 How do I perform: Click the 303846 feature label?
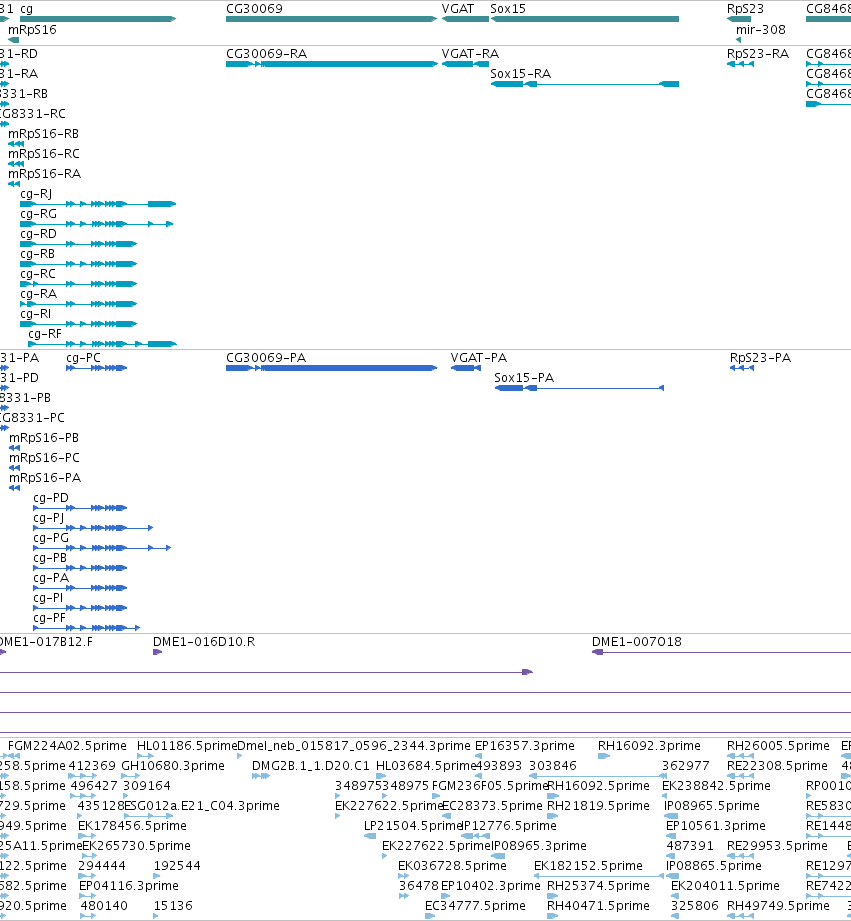553,765
